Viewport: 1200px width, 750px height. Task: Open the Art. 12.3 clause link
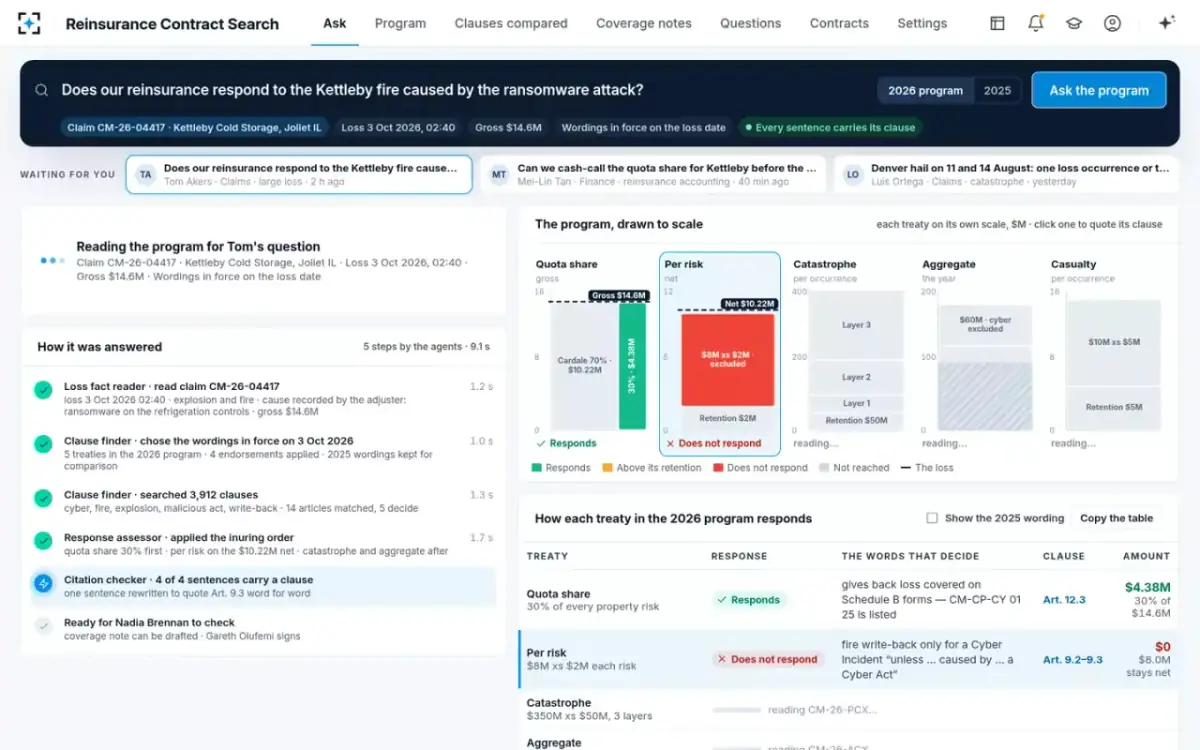1064,600
